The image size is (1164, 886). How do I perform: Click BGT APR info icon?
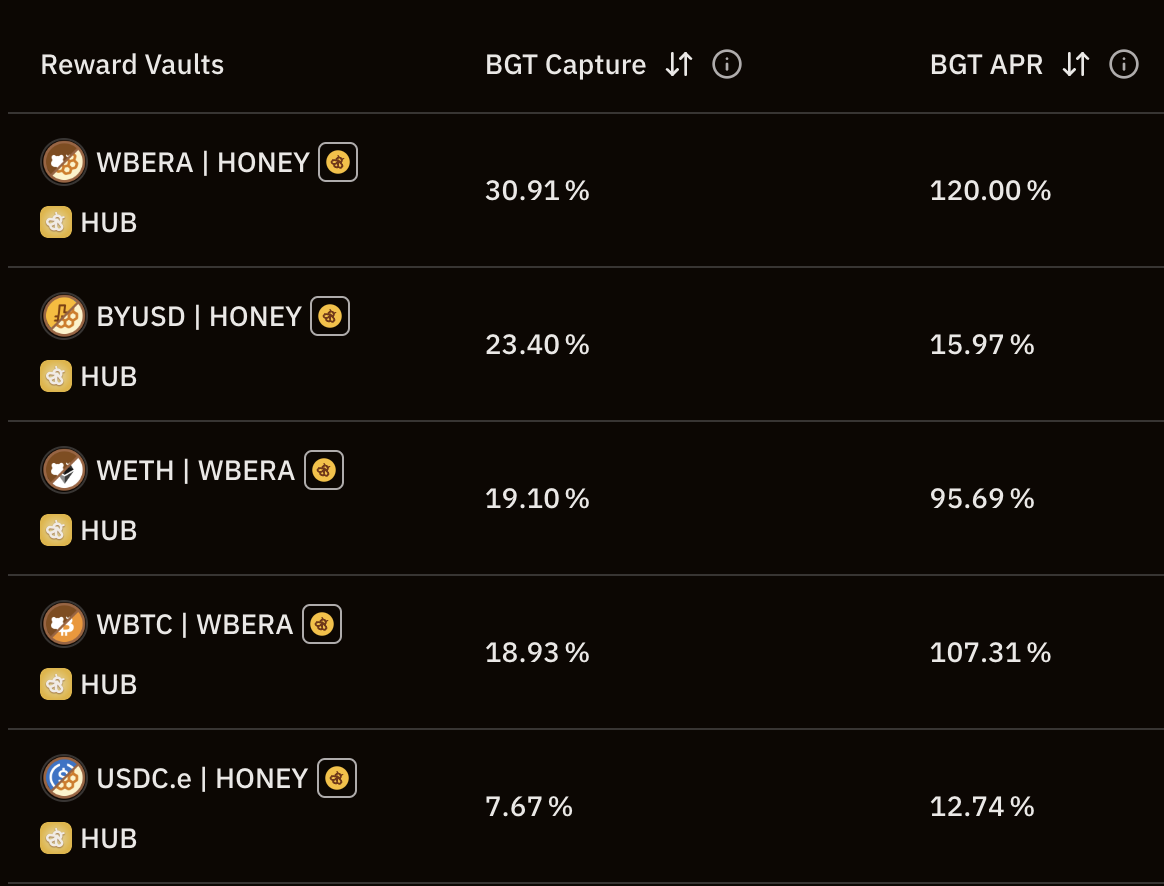click(1124, 65)
